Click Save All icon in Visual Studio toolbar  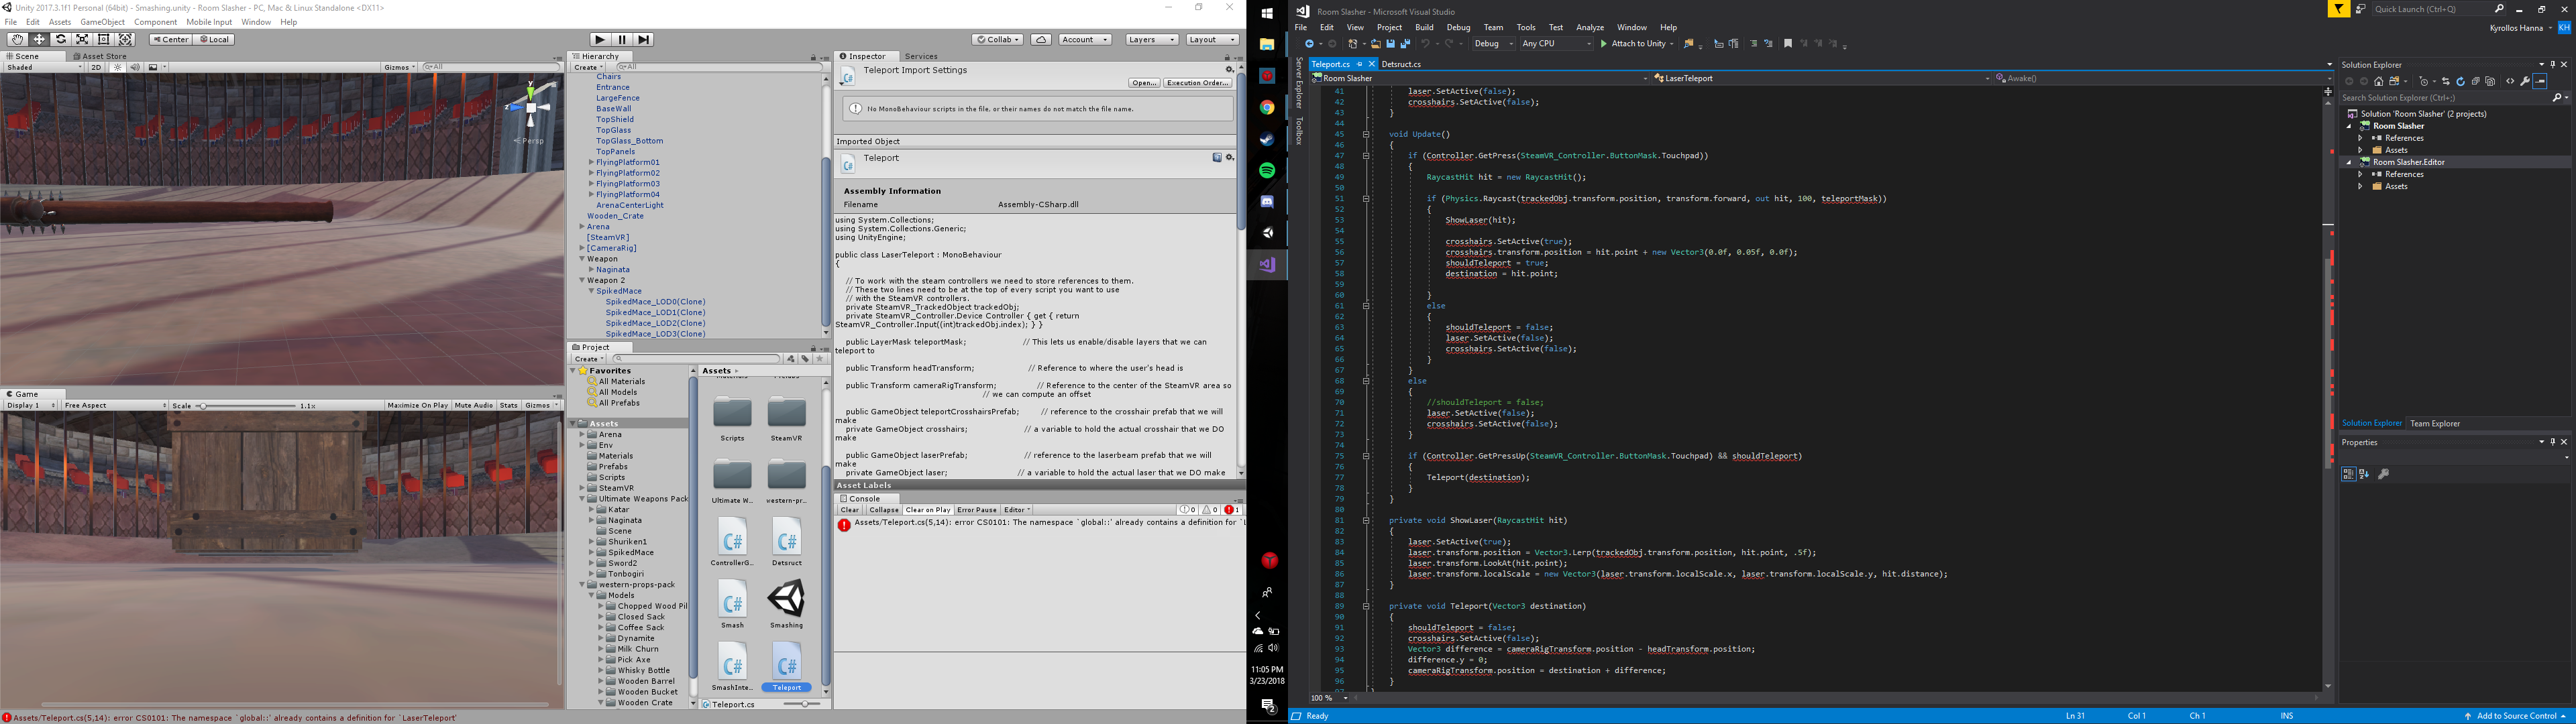1405,44
